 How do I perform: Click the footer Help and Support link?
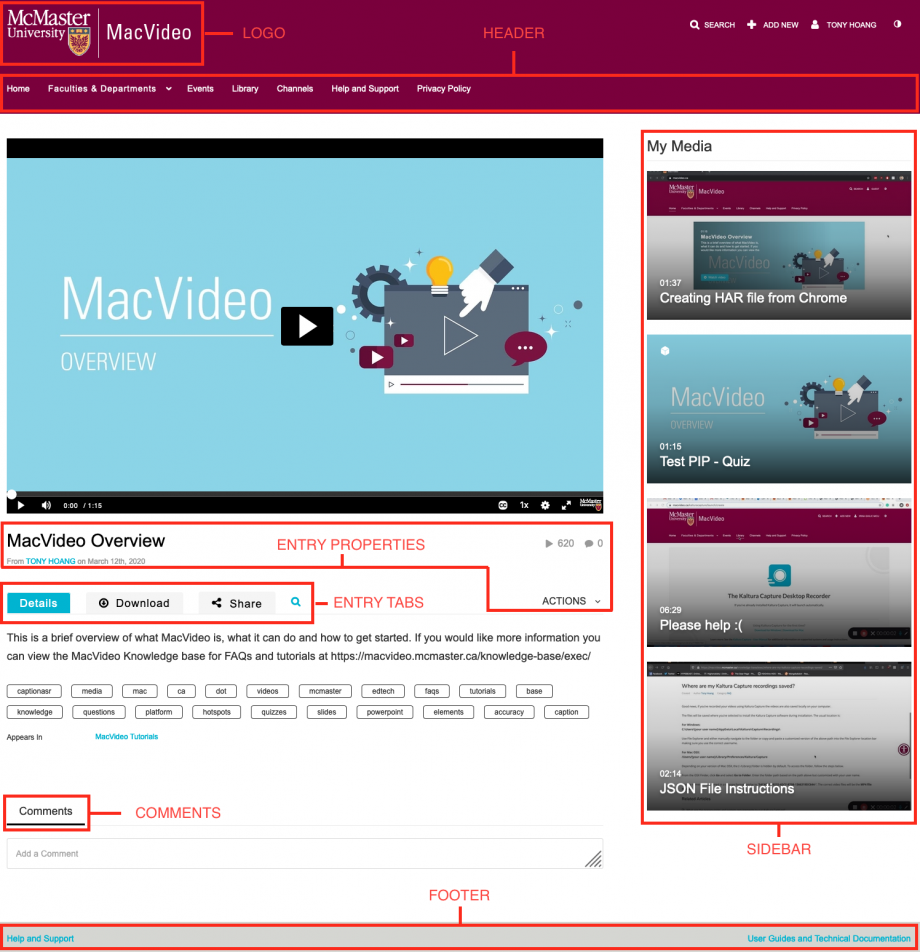point(40,939)
